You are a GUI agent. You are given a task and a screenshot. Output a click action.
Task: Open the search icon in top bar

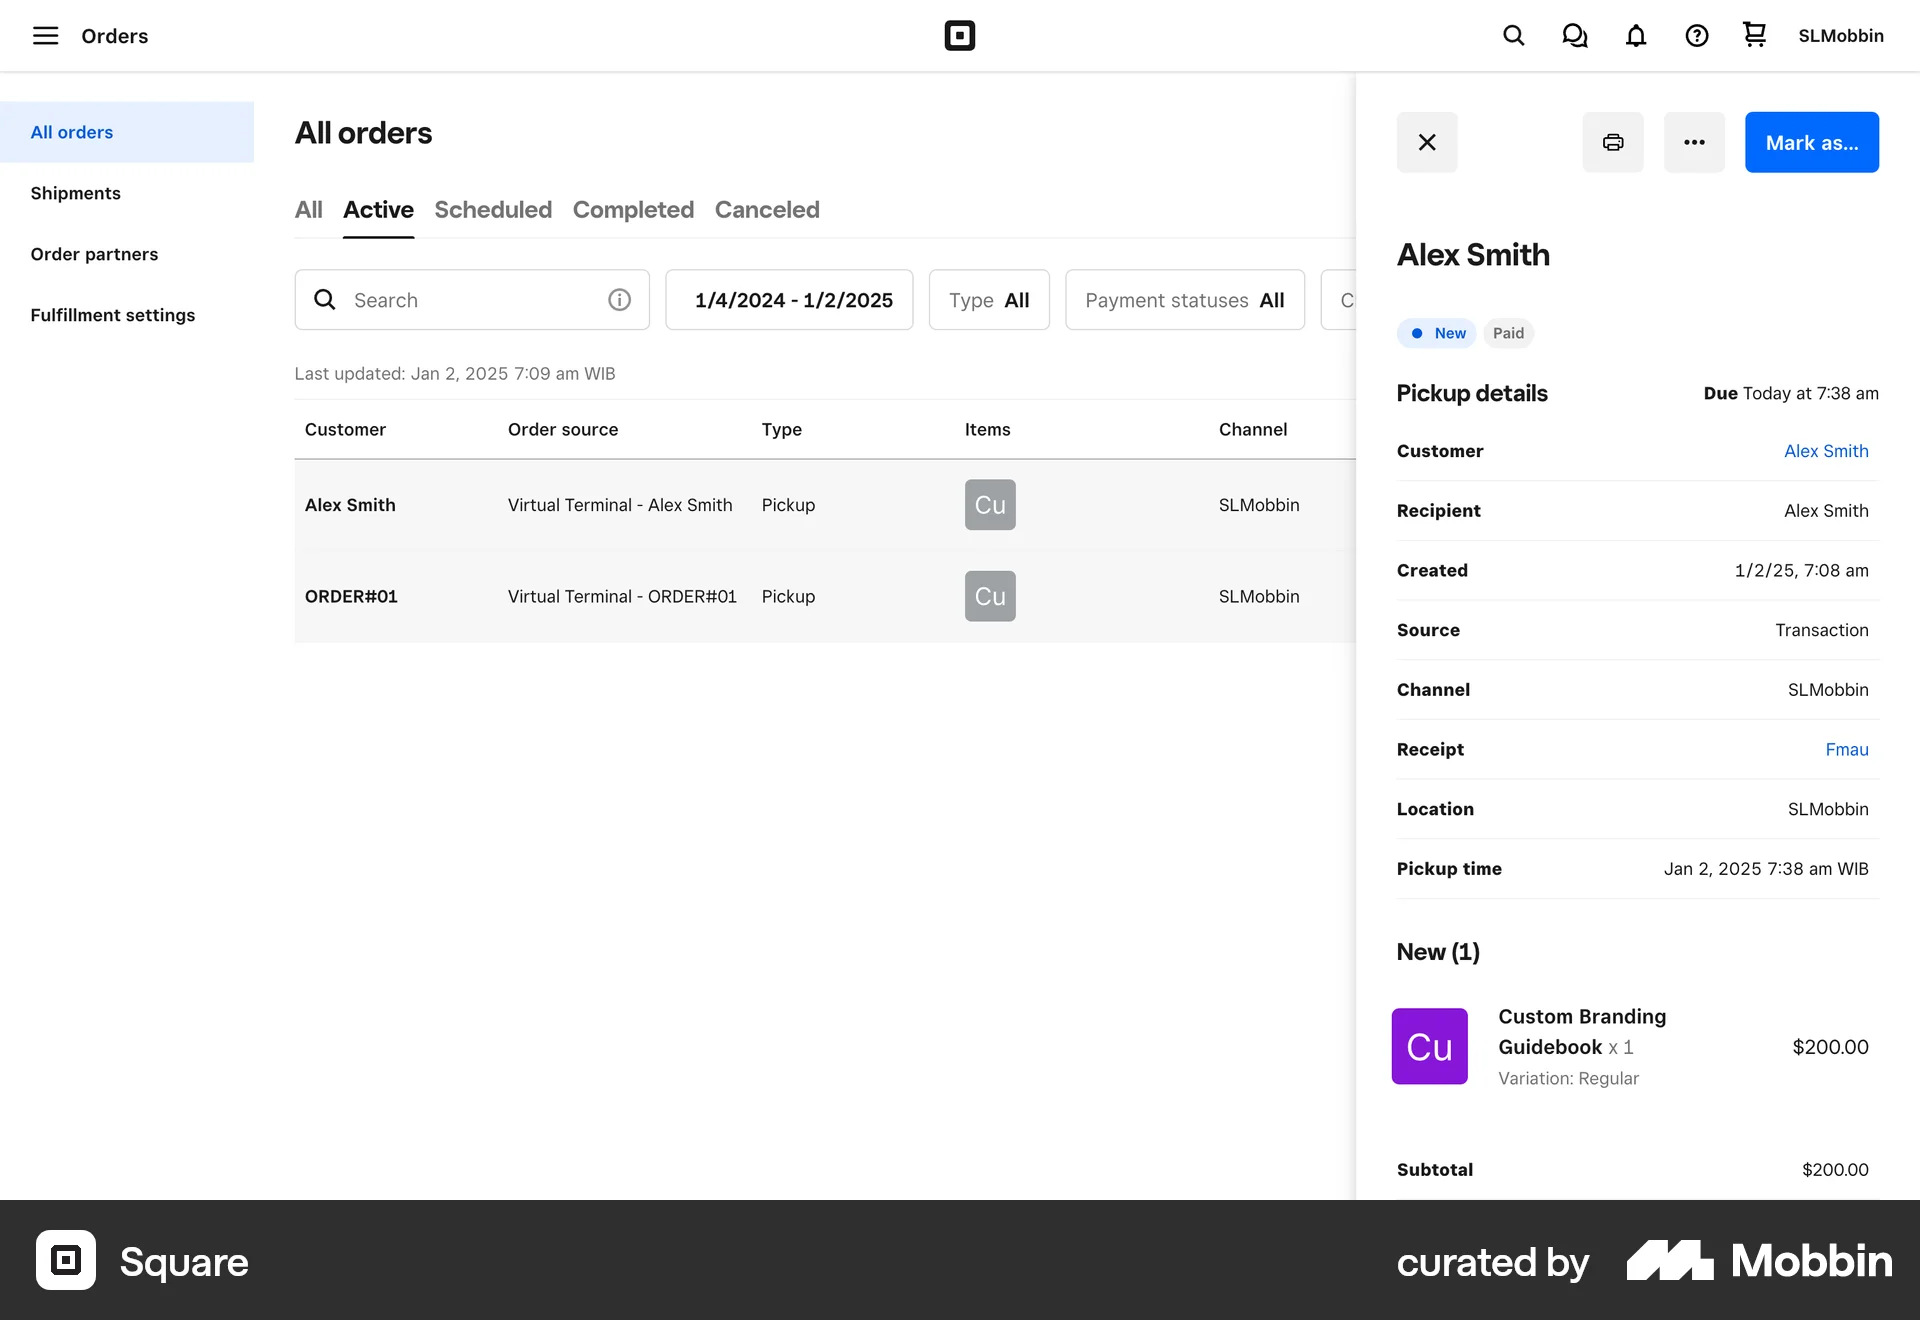click(1513, 36)
